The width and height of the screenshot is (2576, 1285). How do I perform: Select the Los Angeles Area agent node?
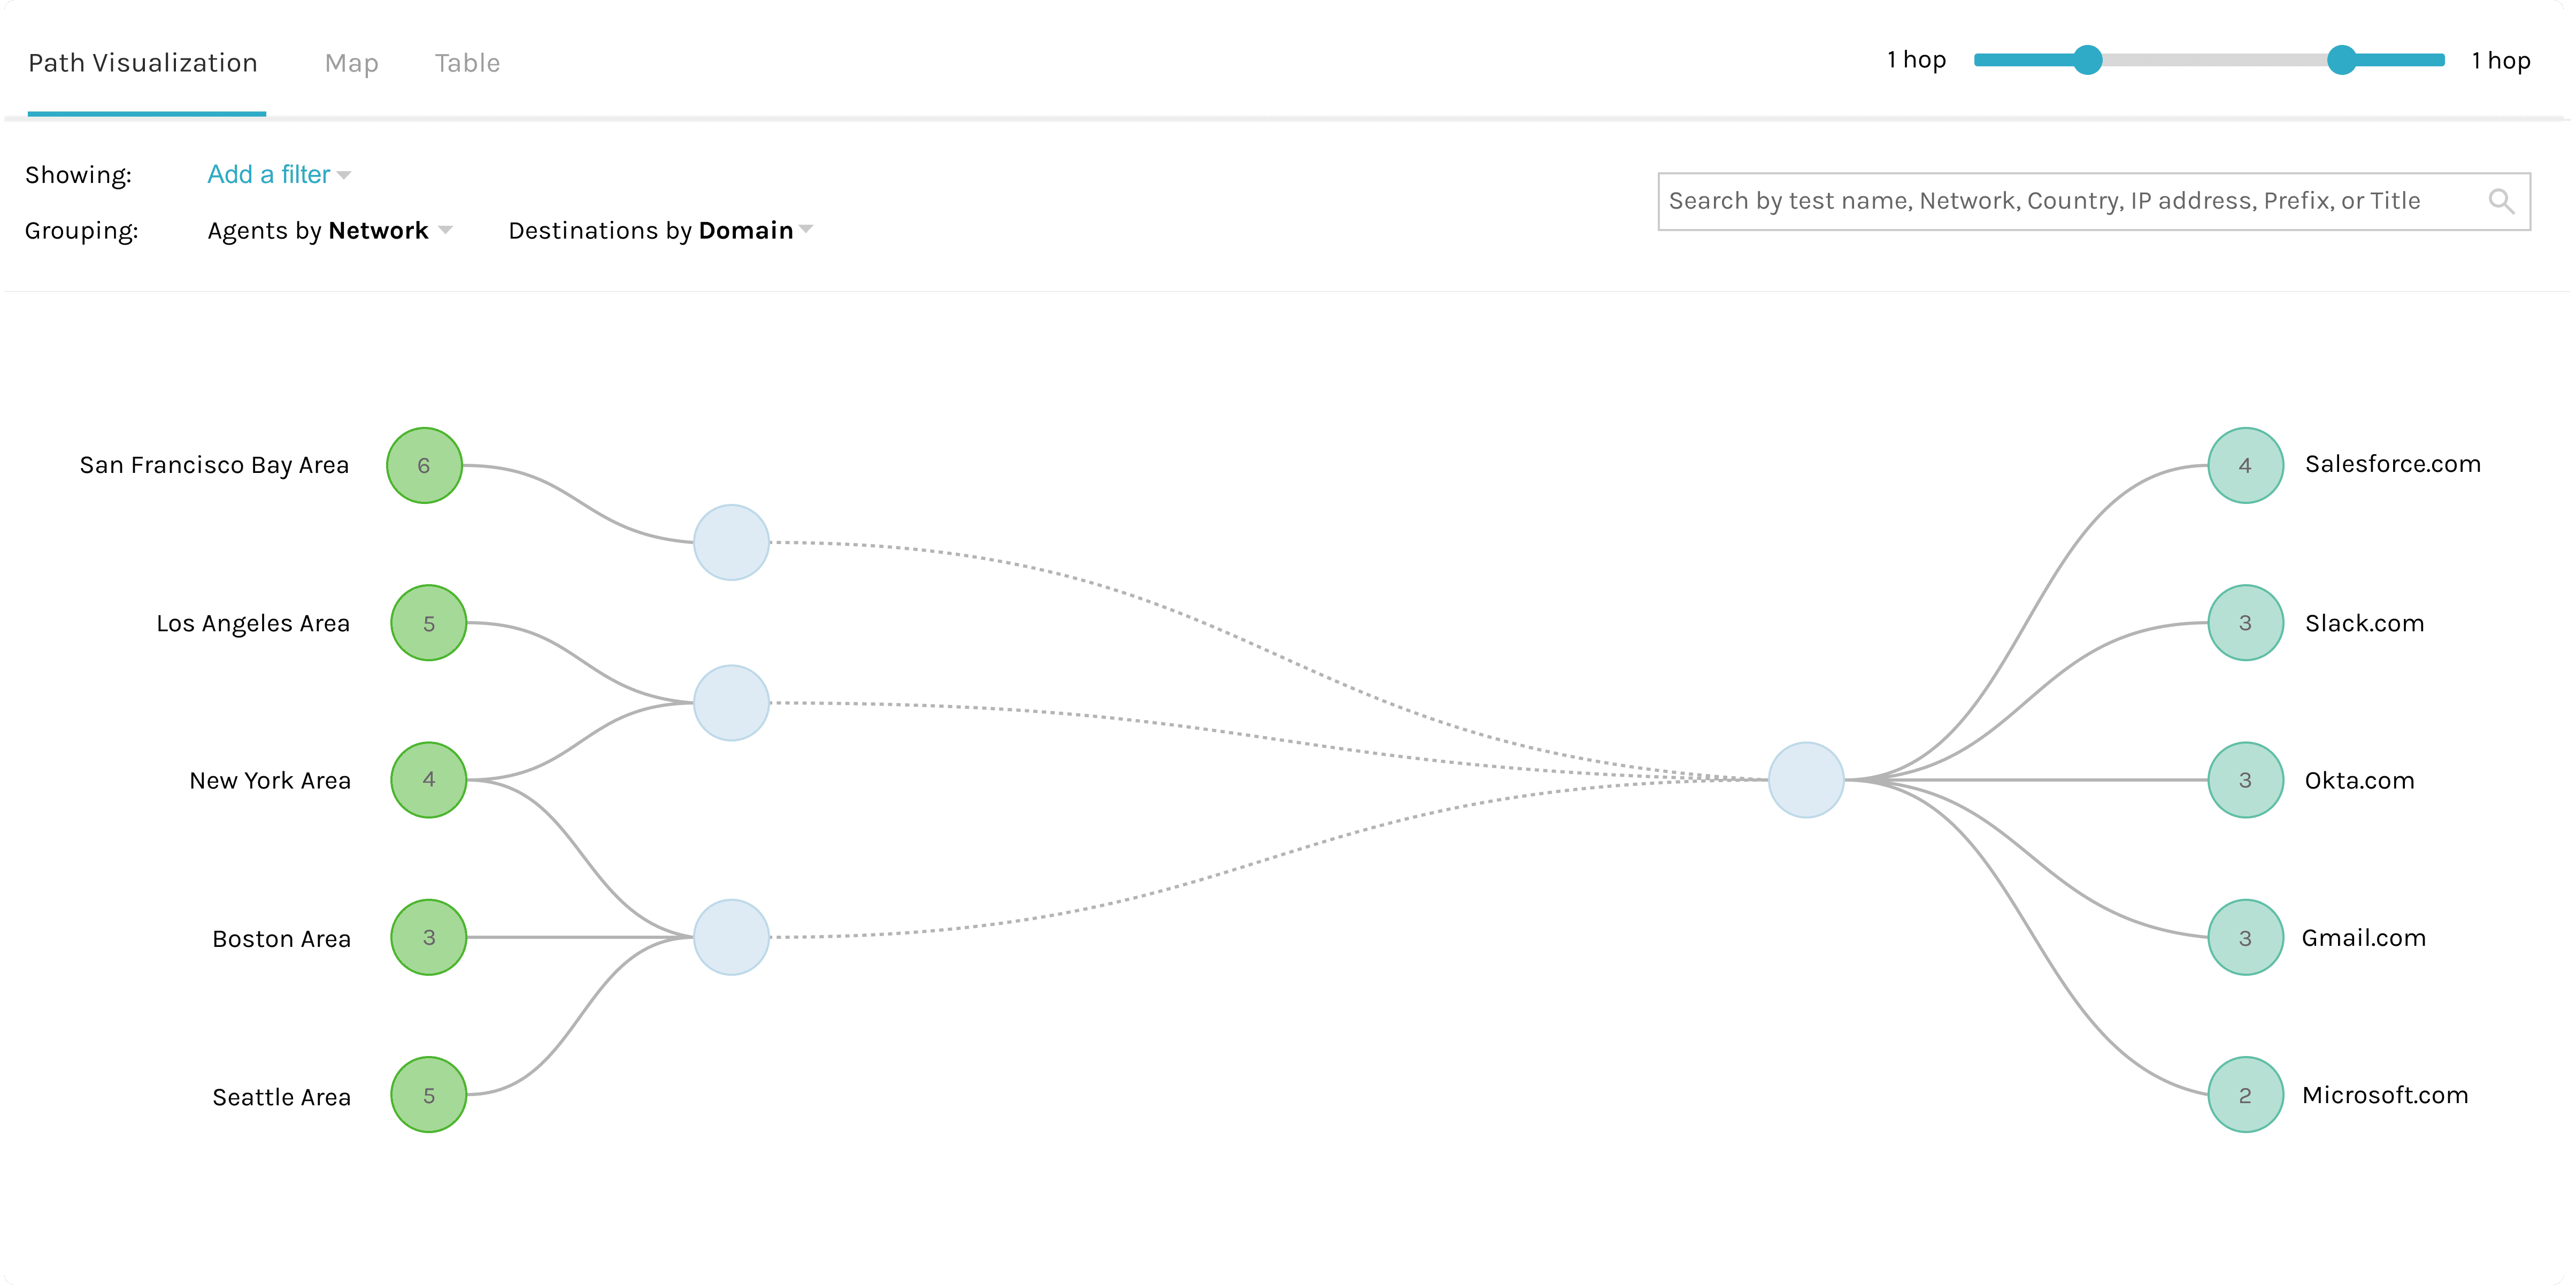point(428,623)
